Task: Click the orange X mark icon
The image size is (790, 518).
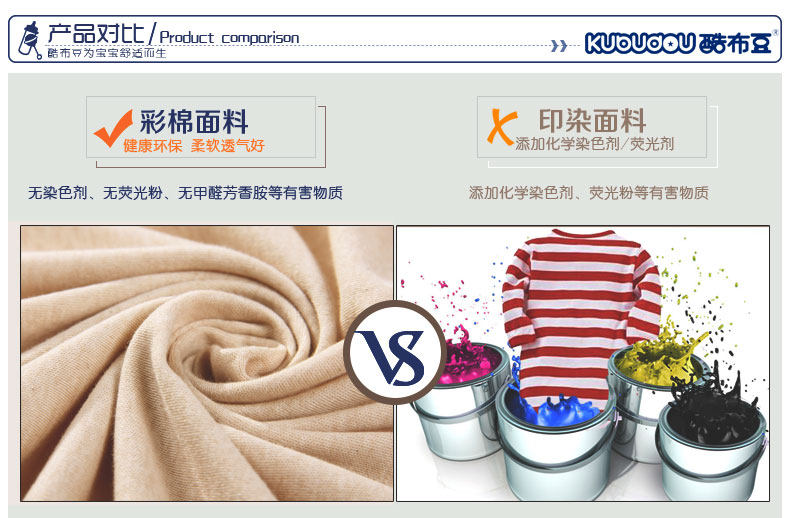Action: point(502,126)
